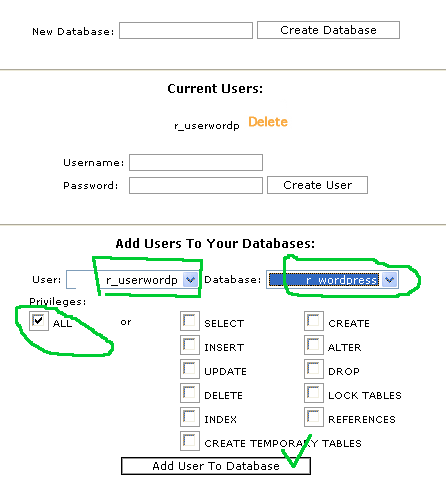Click the Create User button
This screenshot has height=482, width=446.
click(x=317, y=185)
